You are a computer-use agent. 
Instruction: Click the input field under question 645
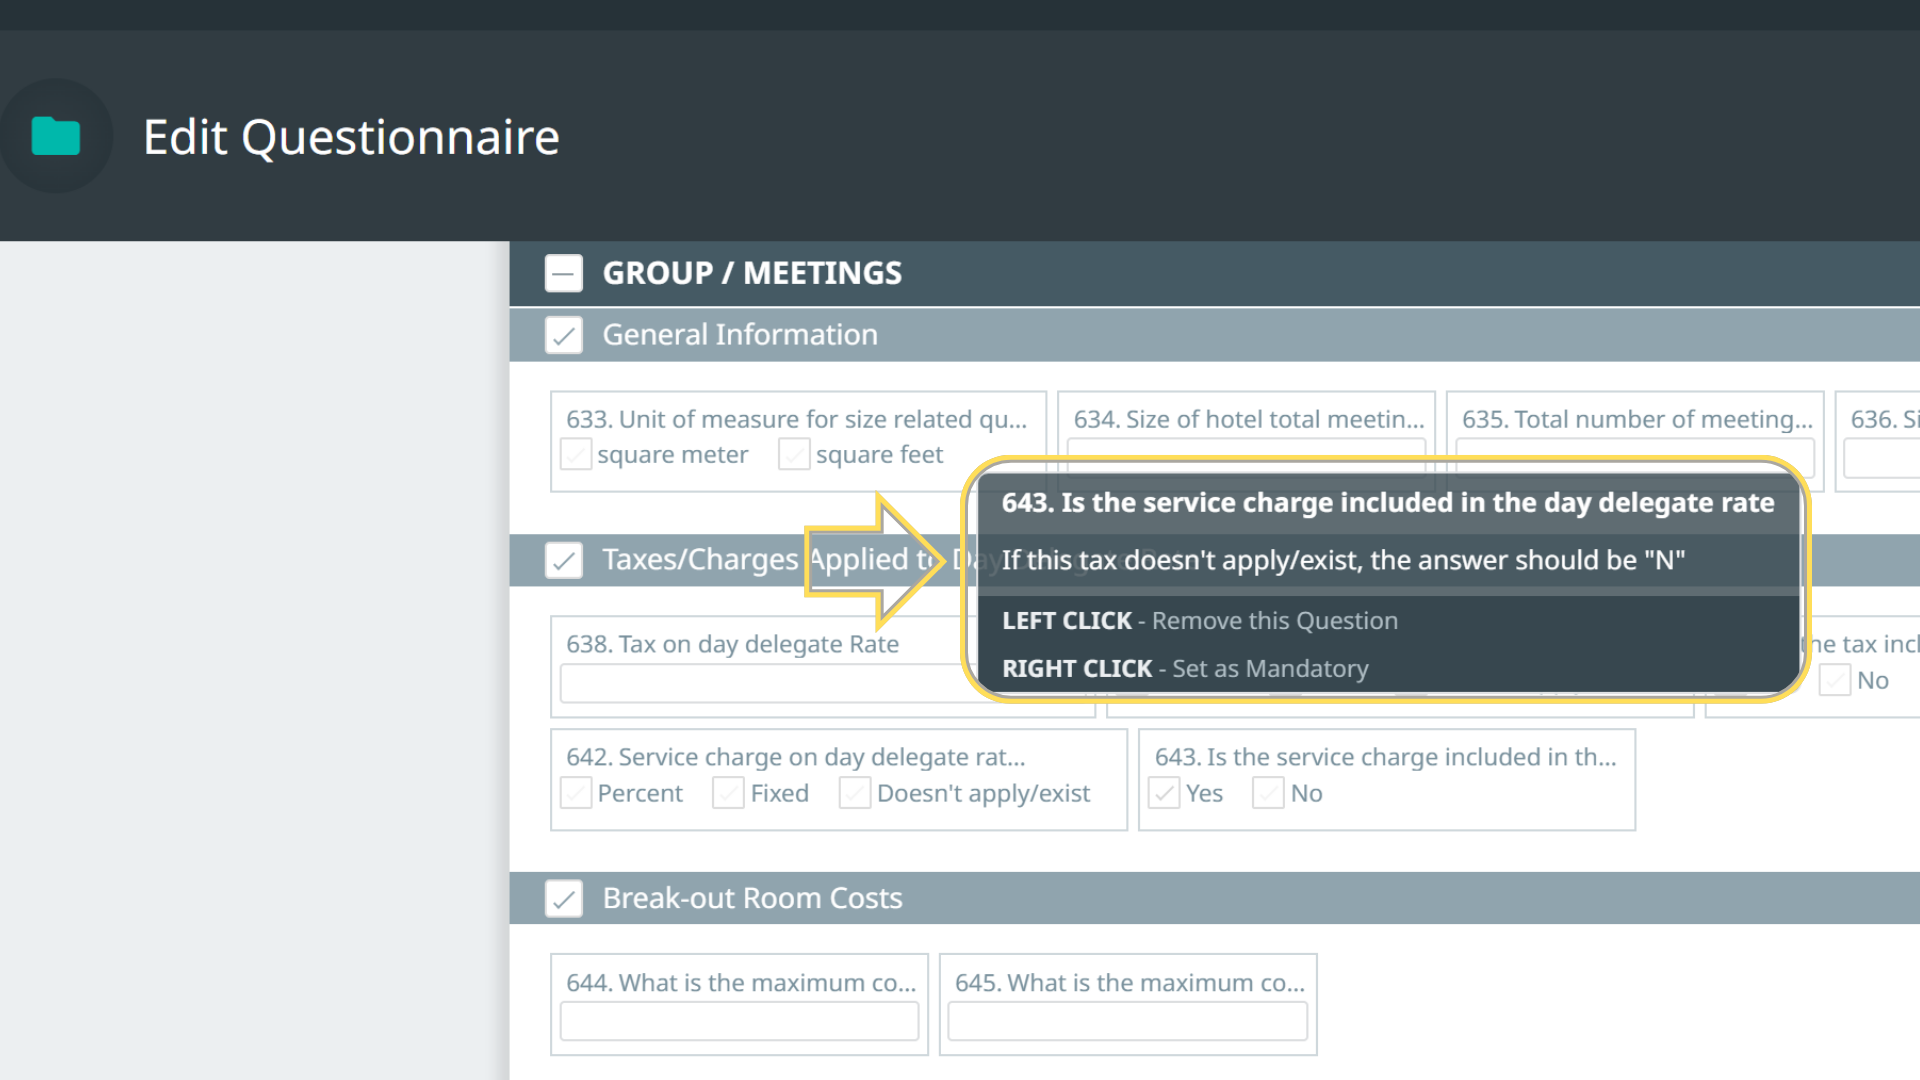1127,1021
